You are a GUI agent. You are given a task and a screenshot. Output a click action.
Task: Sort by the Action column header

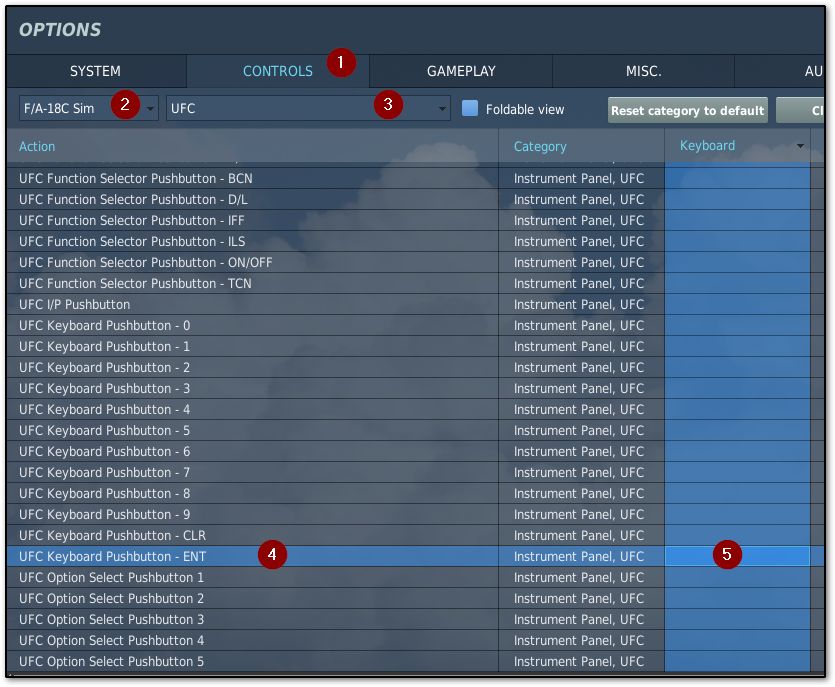(x=38, y=147)
